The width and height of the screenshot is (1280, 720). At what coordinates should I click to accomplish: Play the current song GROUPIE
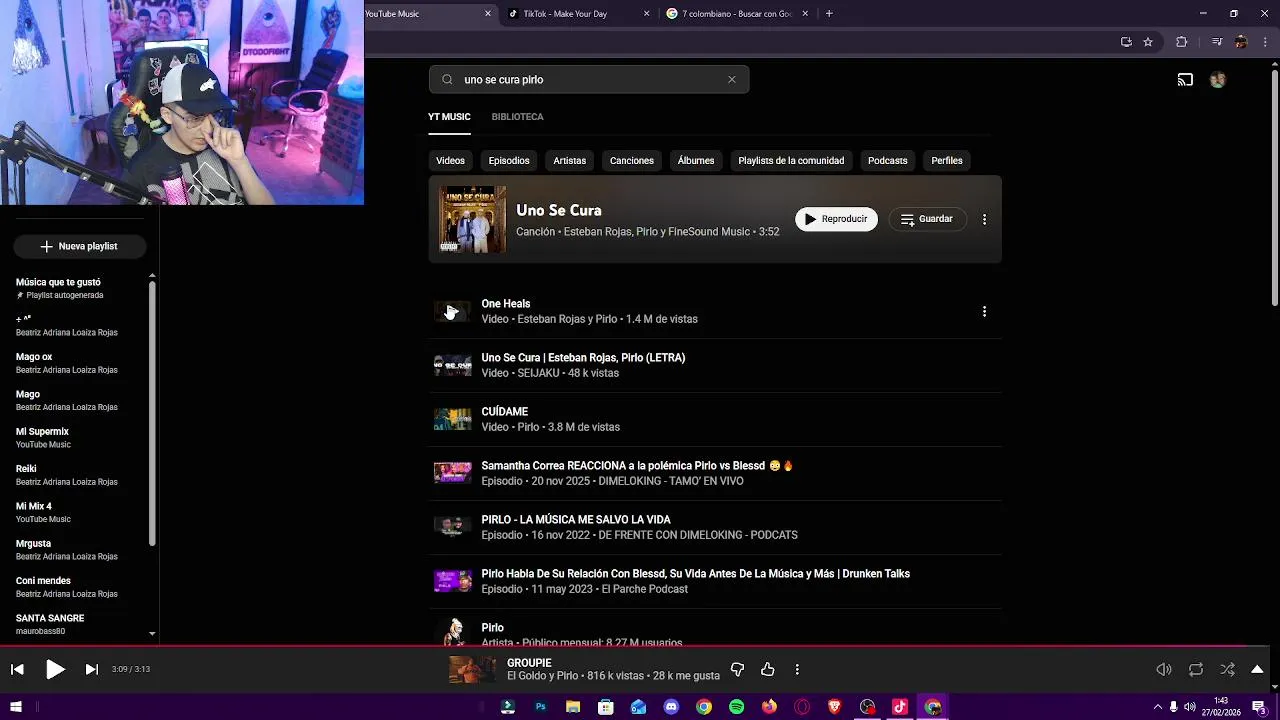[x=55, y=669]
